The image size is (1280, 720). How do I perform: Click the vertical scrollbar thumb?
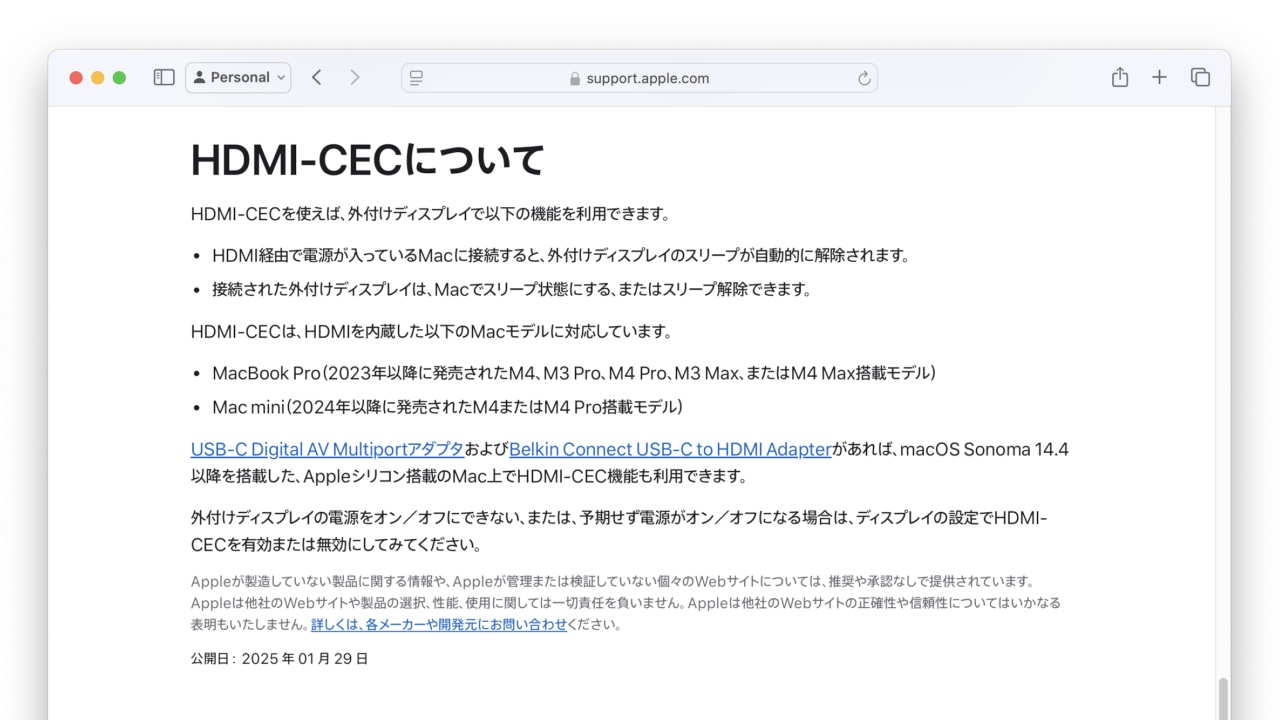(1222, 699)
